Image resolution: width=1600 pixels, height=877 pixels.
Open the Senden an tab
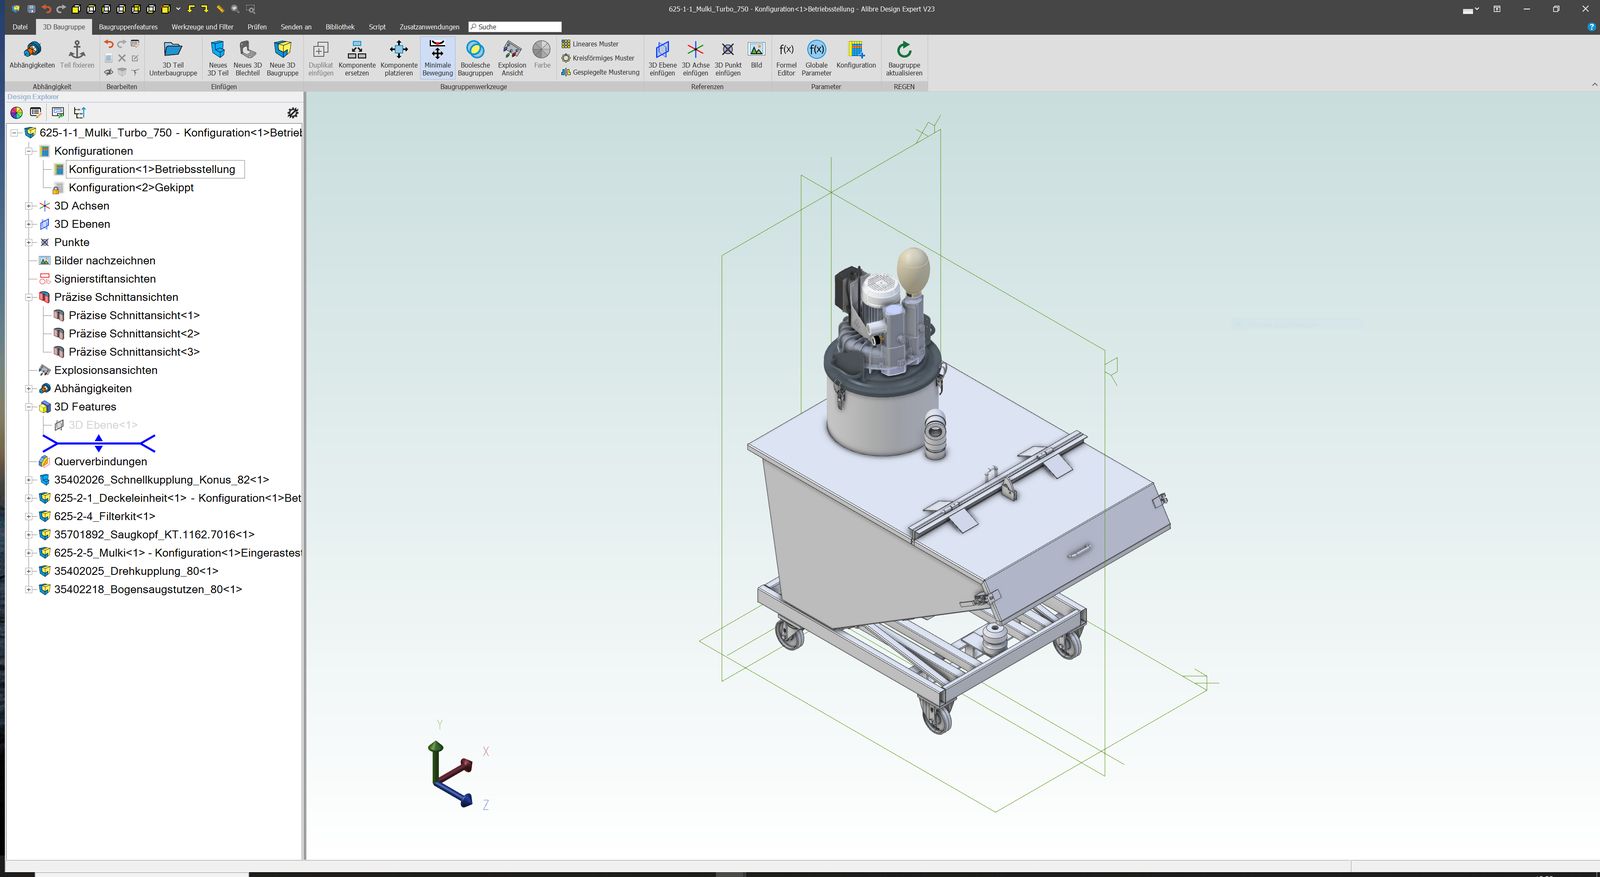pos(296,27)
